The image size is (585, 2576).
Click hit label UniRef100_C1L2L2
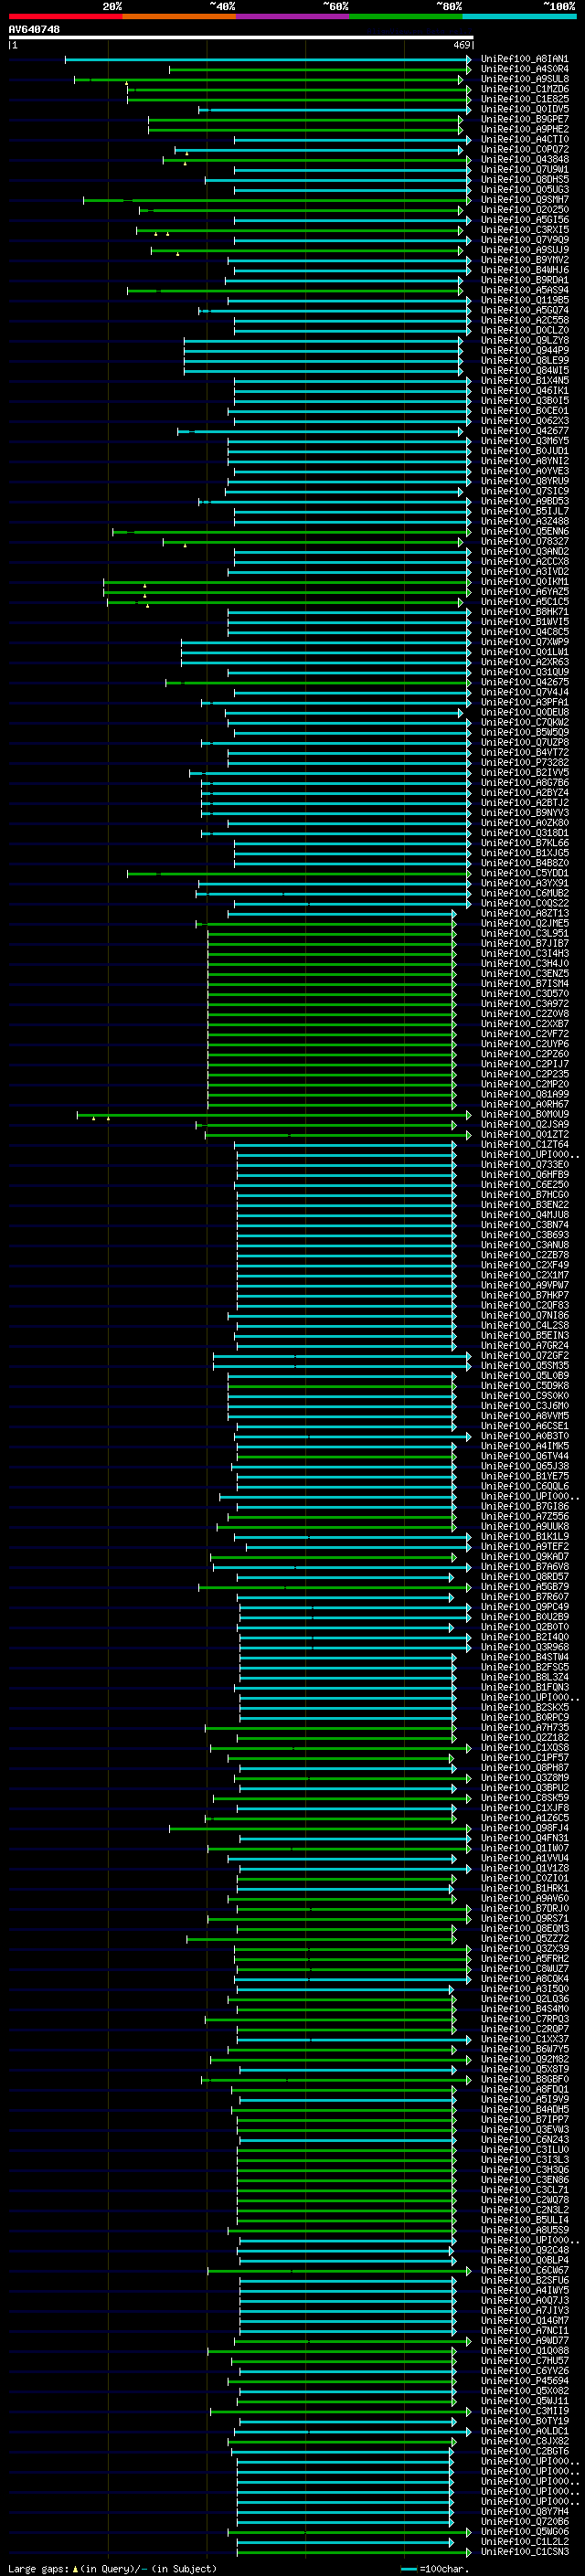pyautogui.click(x=524, y=2541)
